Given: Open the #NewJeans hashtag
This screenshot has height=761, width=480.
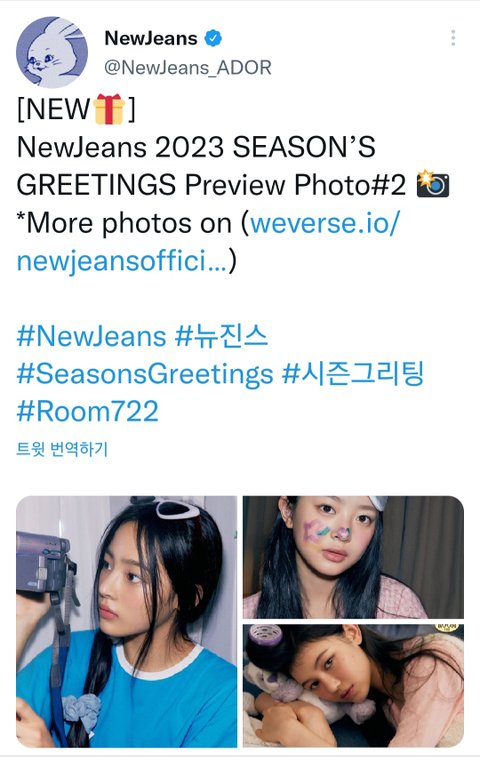Looking at the screenshot, I should click(x=91, y=336).
